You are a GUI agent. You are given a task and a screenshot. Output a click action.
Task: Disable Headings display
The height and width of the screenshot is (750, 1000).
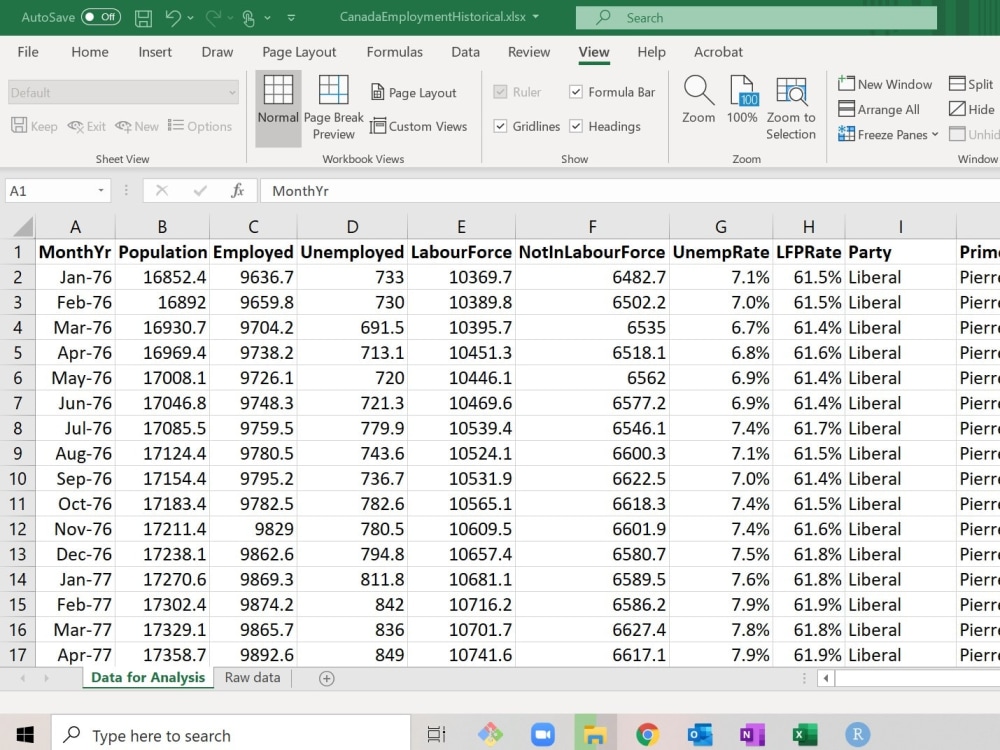coord(577,126)
